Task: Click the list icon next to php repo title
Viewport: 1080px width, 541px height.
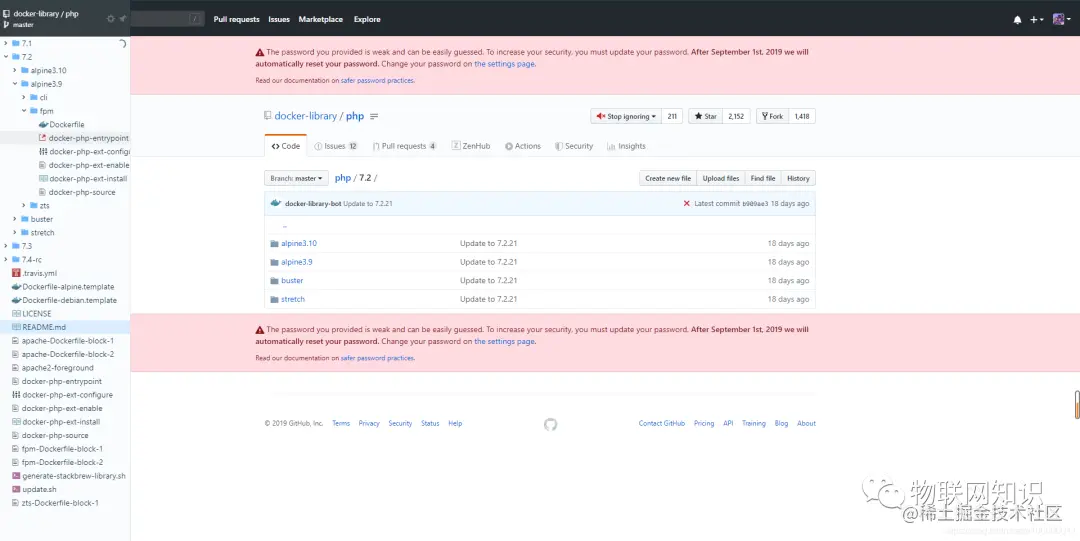Action: tap(374, 116)
